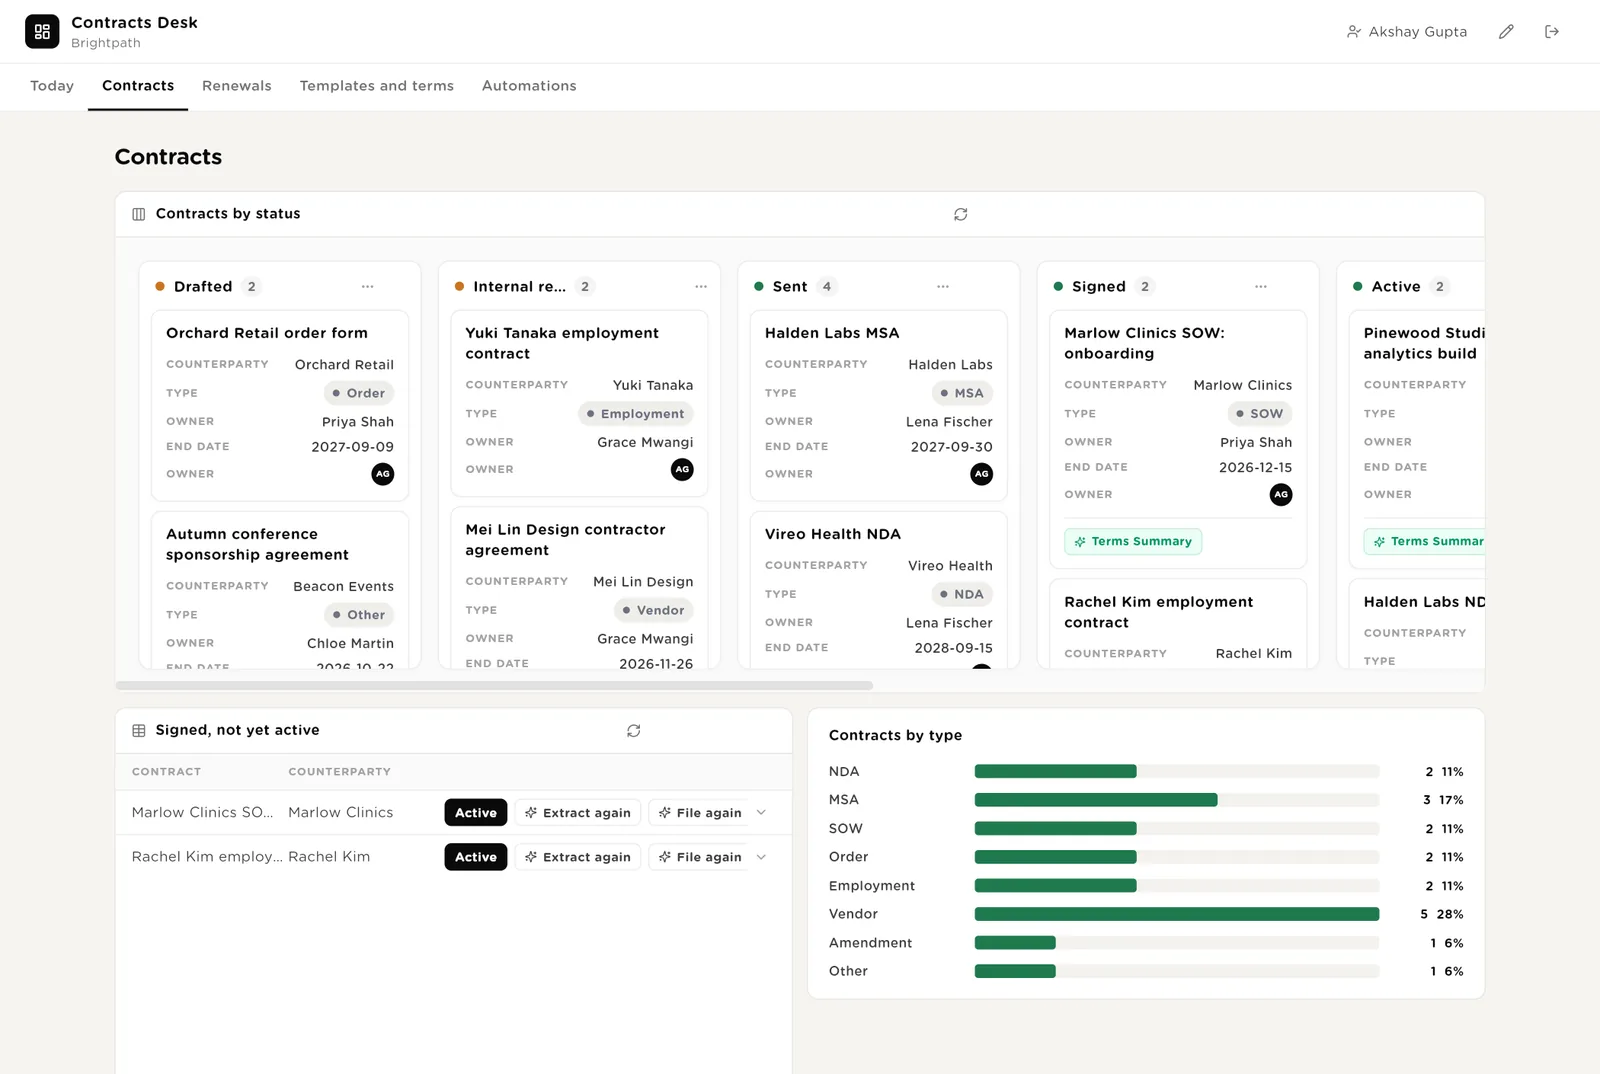Viewport: 1600px width, 1074px height.
Task: Open Rachel Kim employment contract card title
Action: click(x=1158, y=612)
